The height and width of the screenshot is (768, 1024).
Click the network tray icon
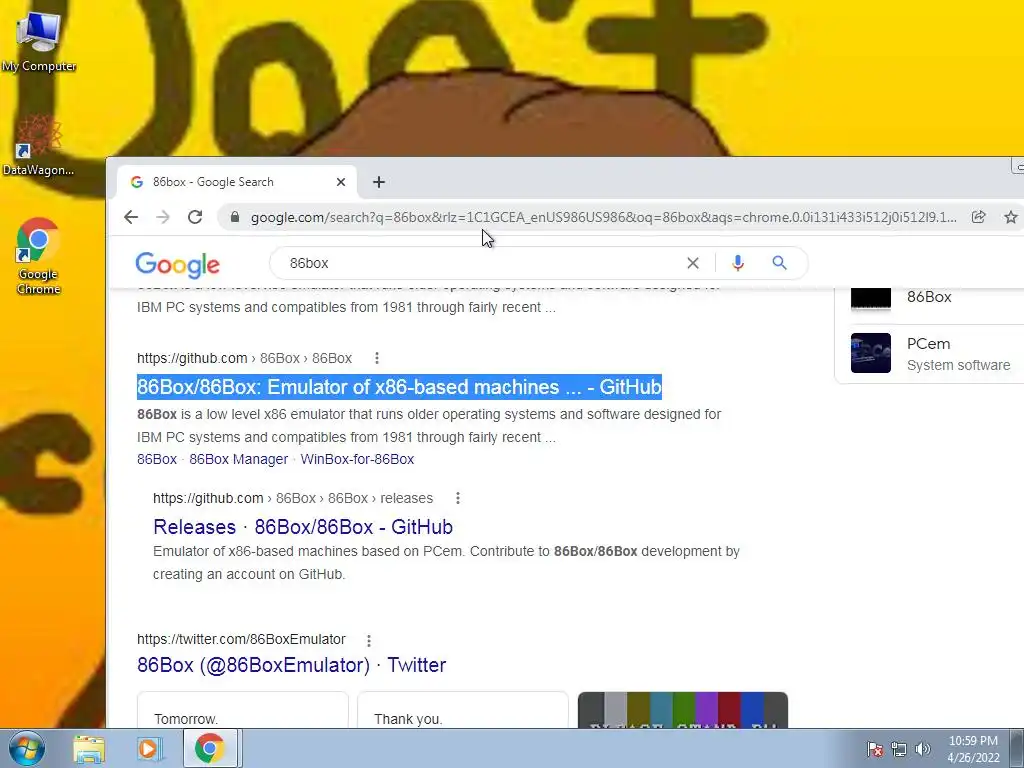pos(899,749)
